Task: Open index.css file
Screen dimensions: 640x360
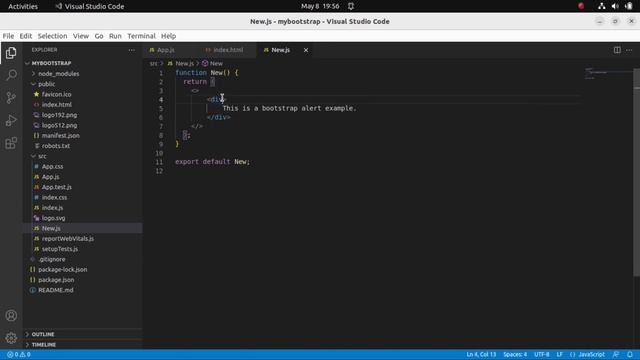Action: 54,197
